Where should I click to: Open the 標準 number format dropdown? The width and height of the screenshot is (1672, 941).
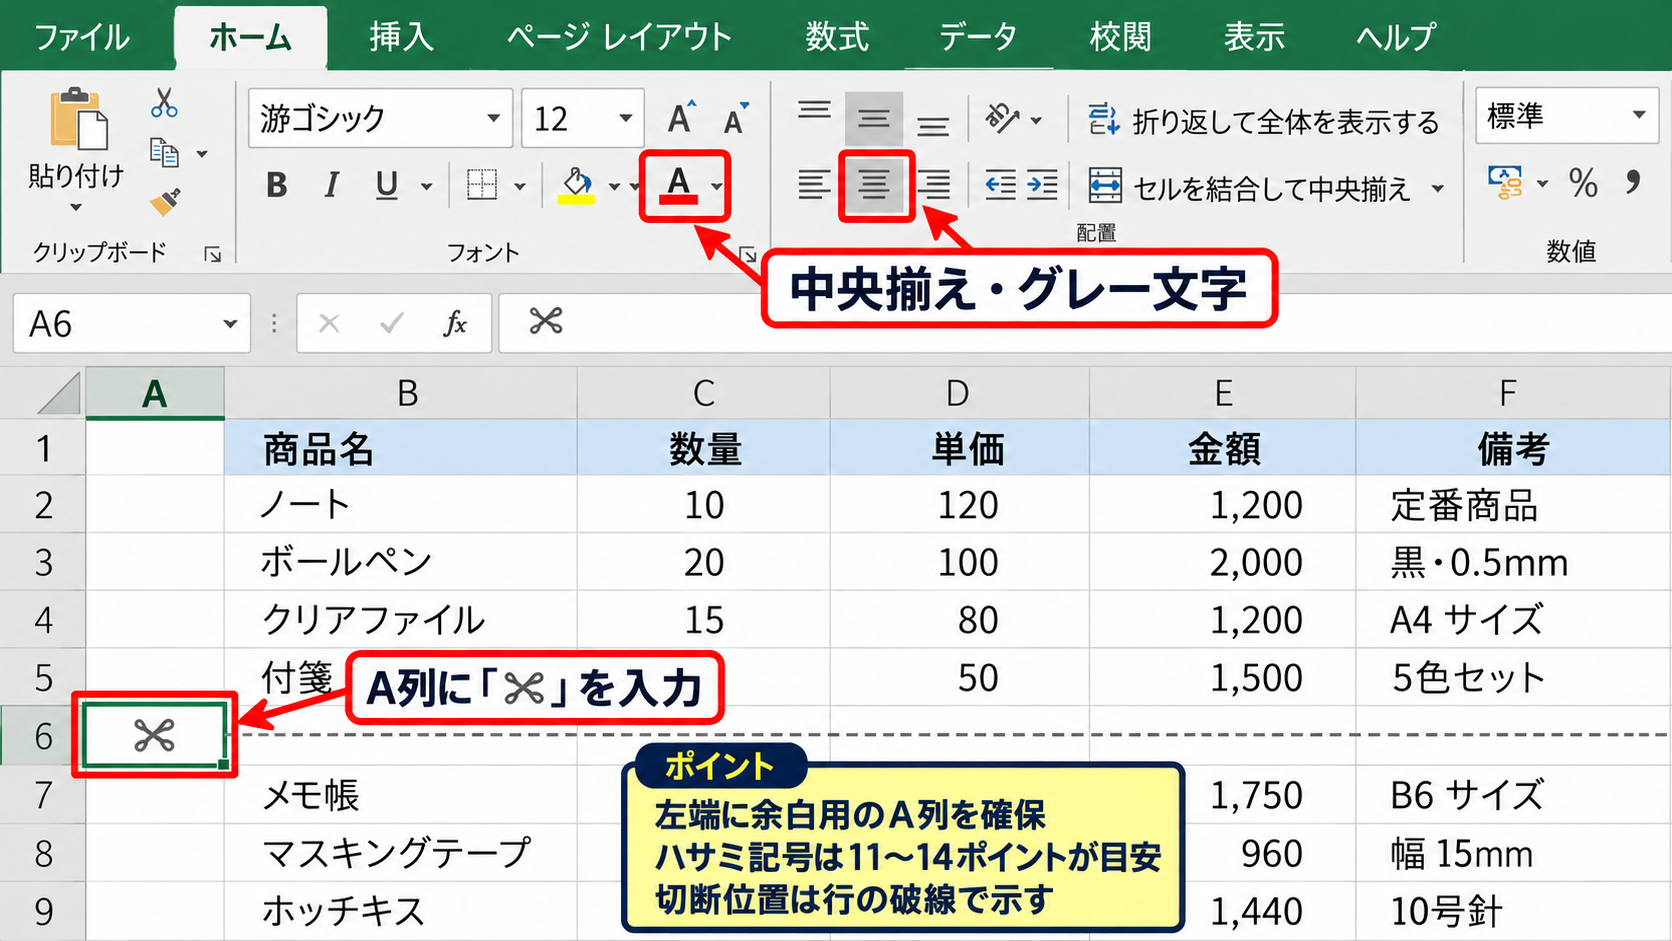coord(1639,115)
